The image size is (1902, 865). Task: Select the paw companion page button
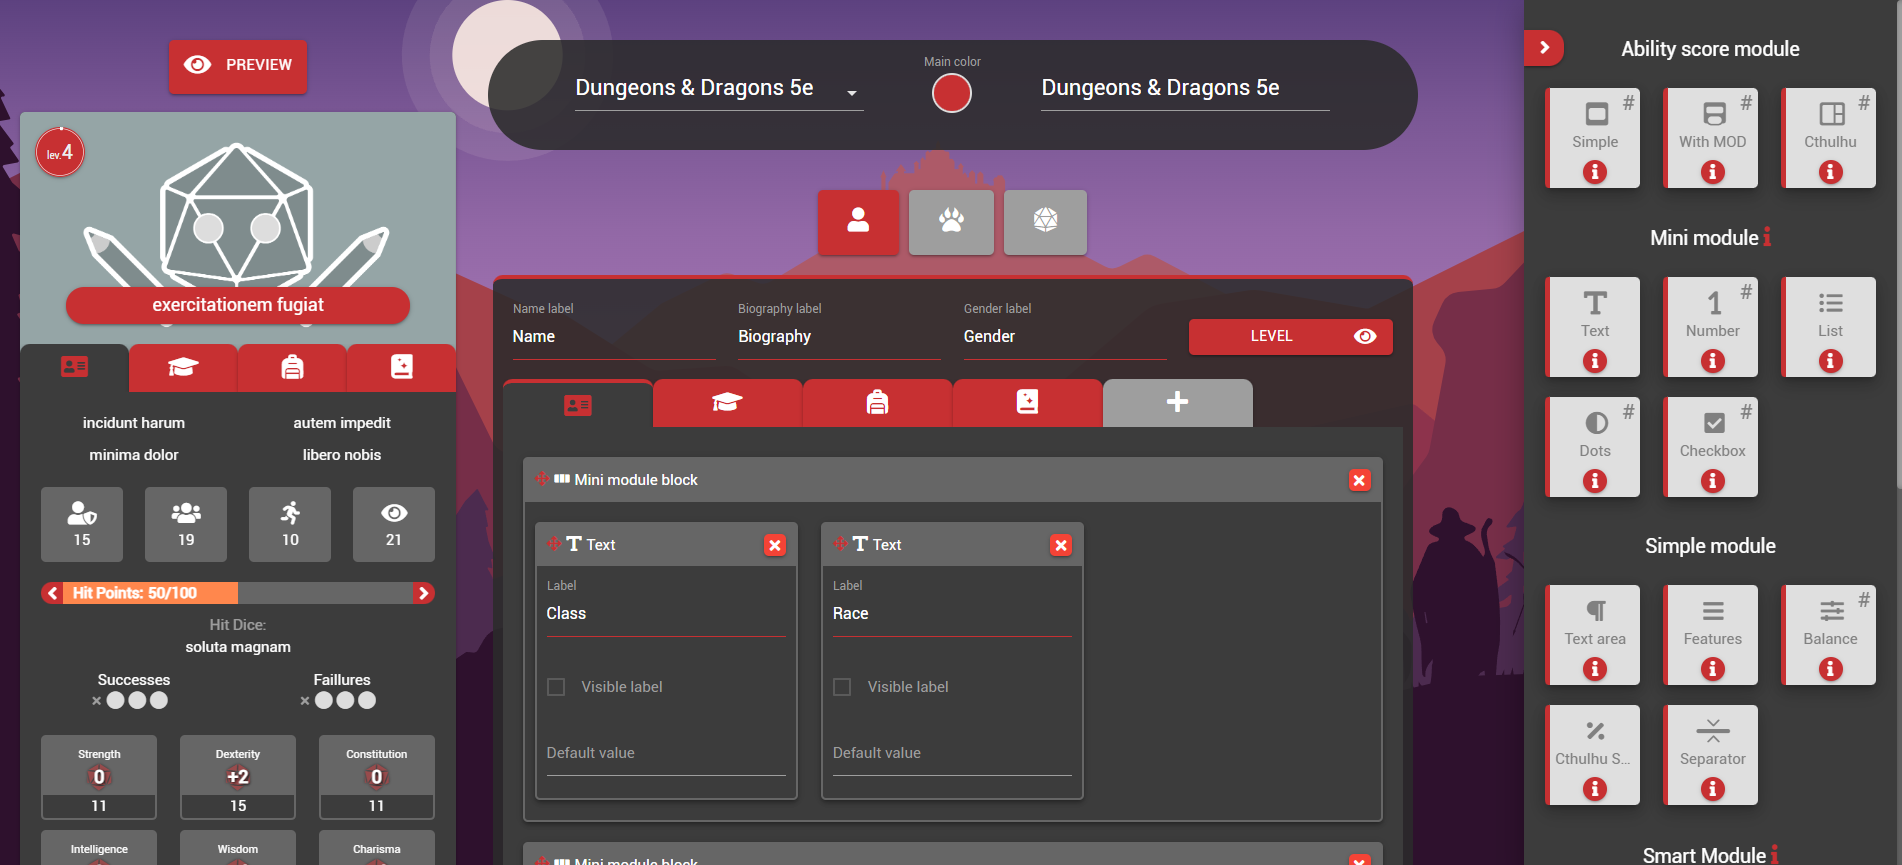coord(951,222)
